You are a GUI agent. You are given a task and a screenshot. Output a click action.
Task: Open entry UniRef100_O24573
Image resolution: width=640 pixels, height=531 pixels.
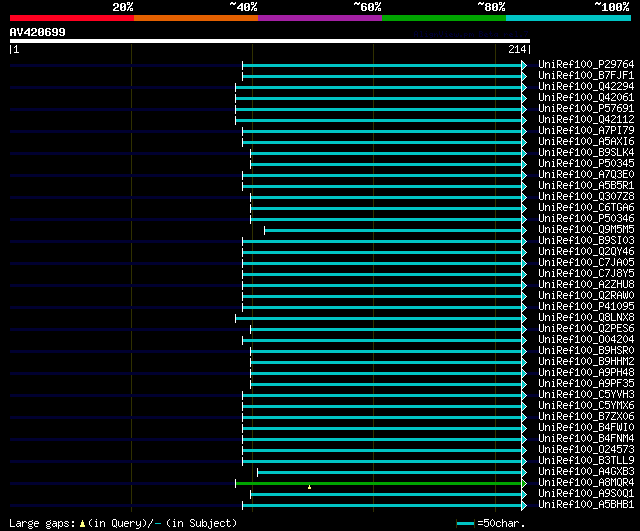tap(586, 450)
